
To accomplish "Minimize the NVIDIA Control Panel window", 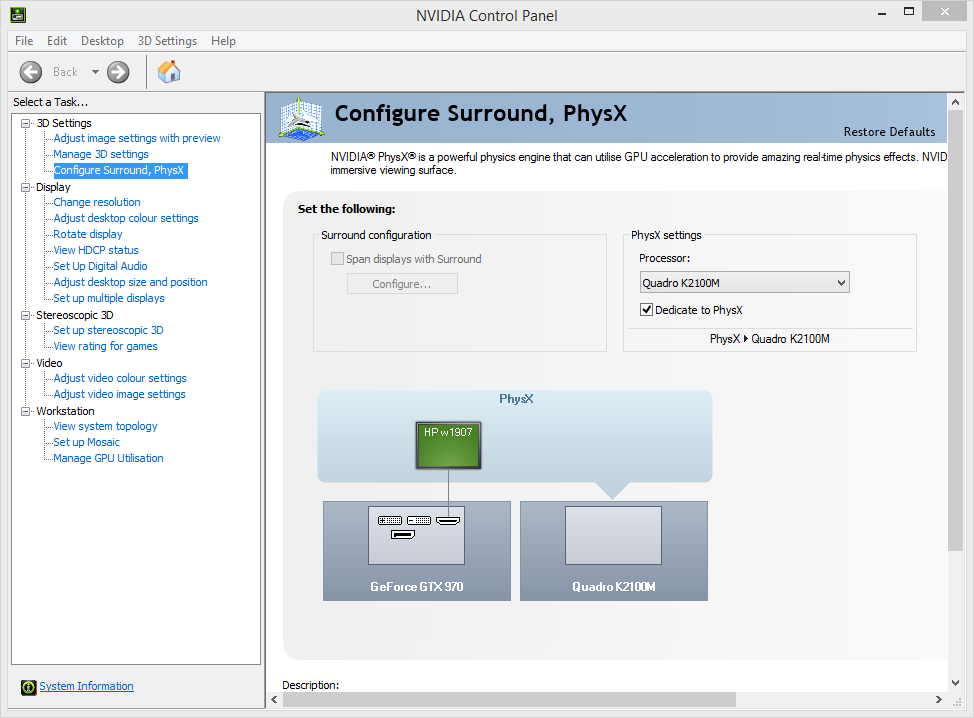I will pyautogui.click(x=881, y=12).
